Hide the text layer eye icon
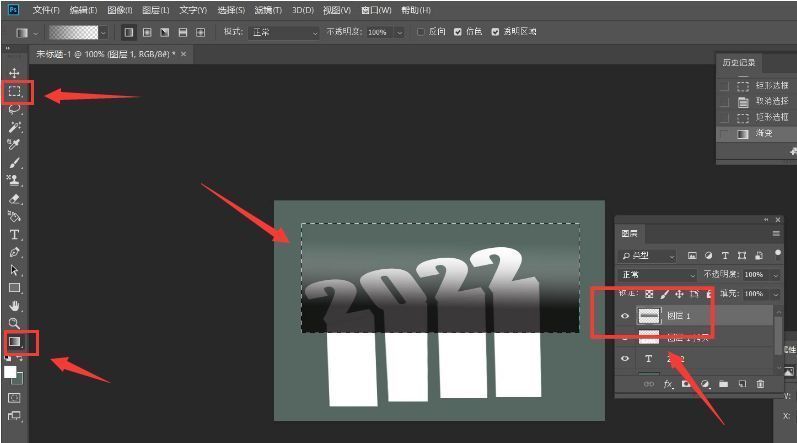This screenshot has height=443, width=797. coord(625,359)
